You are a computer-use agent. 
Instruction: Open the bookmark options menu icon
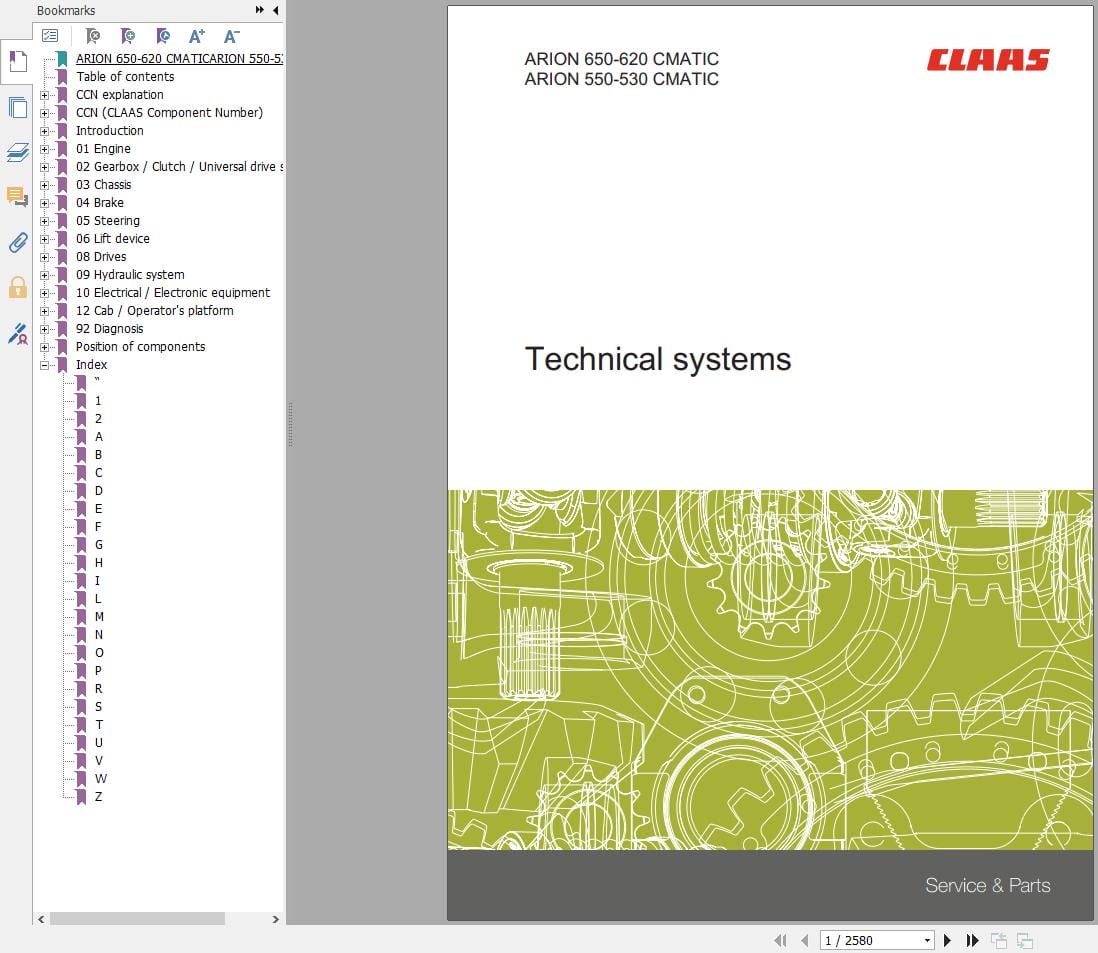click(x=50, y=36)
